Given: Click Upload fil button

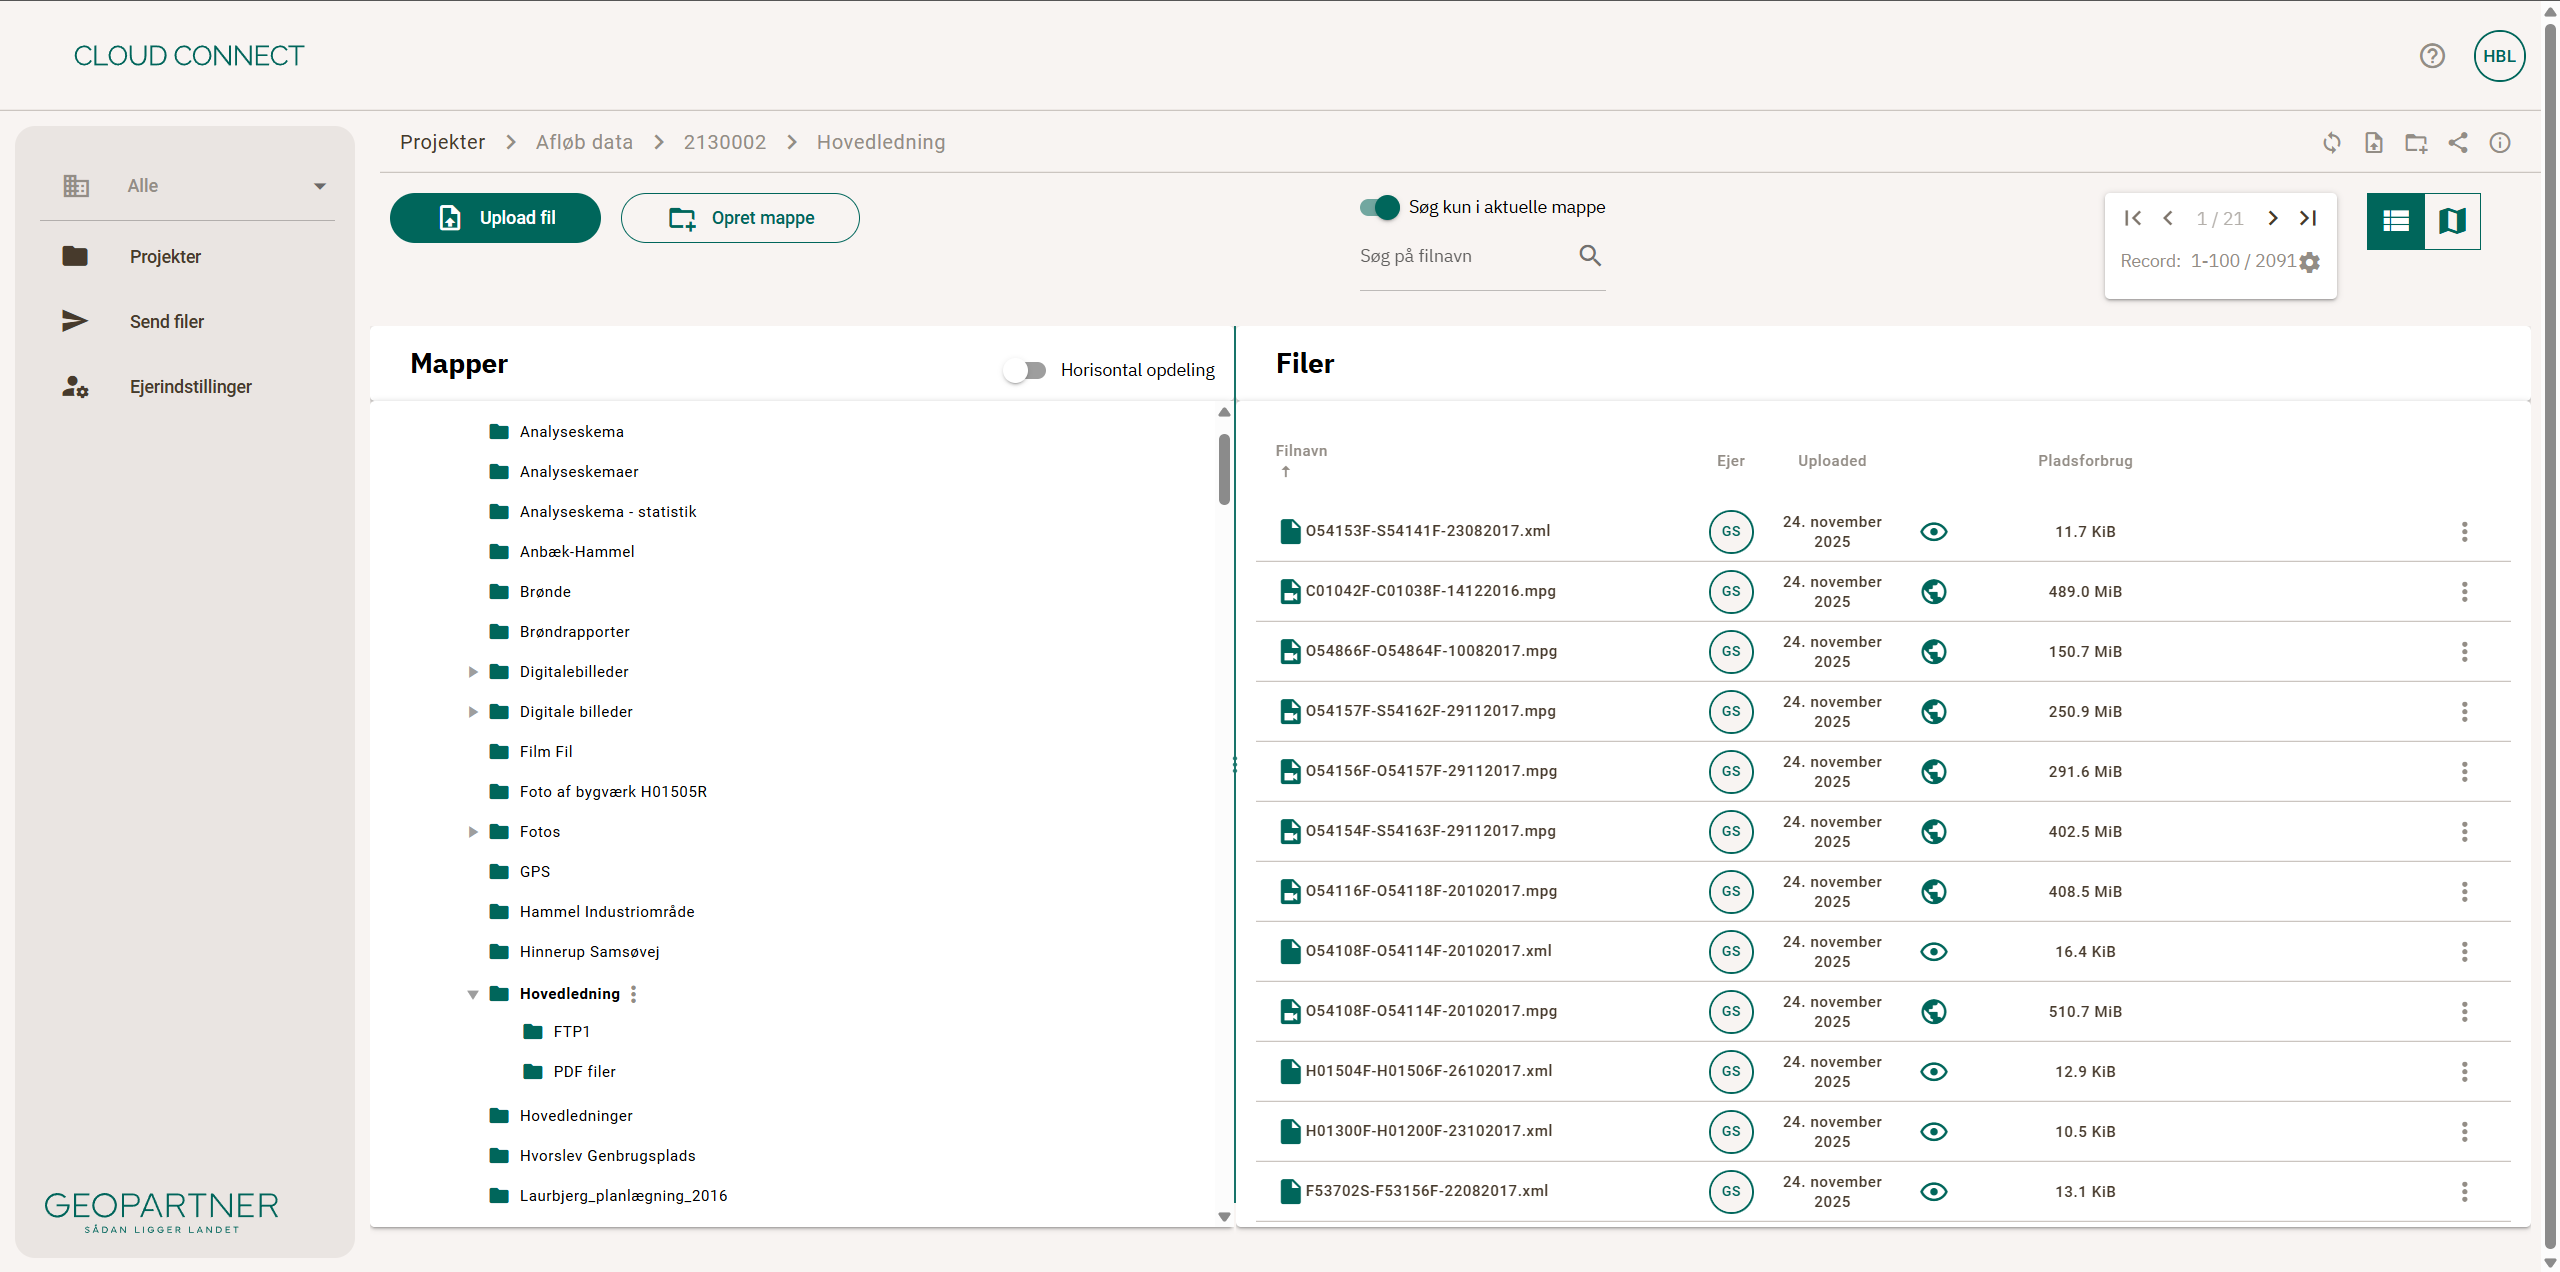Looking at the screenshot, I should click(x=495, y=218).
